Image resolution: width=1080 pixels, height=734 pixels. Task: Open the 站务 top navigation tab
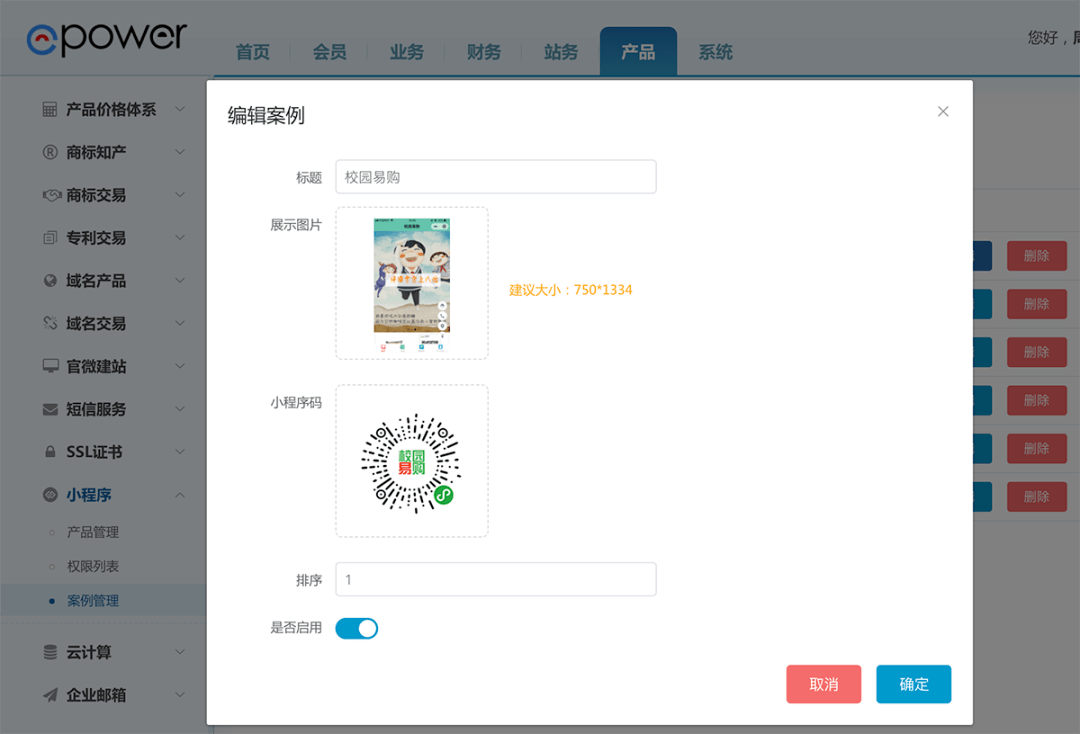pos(561,52)
